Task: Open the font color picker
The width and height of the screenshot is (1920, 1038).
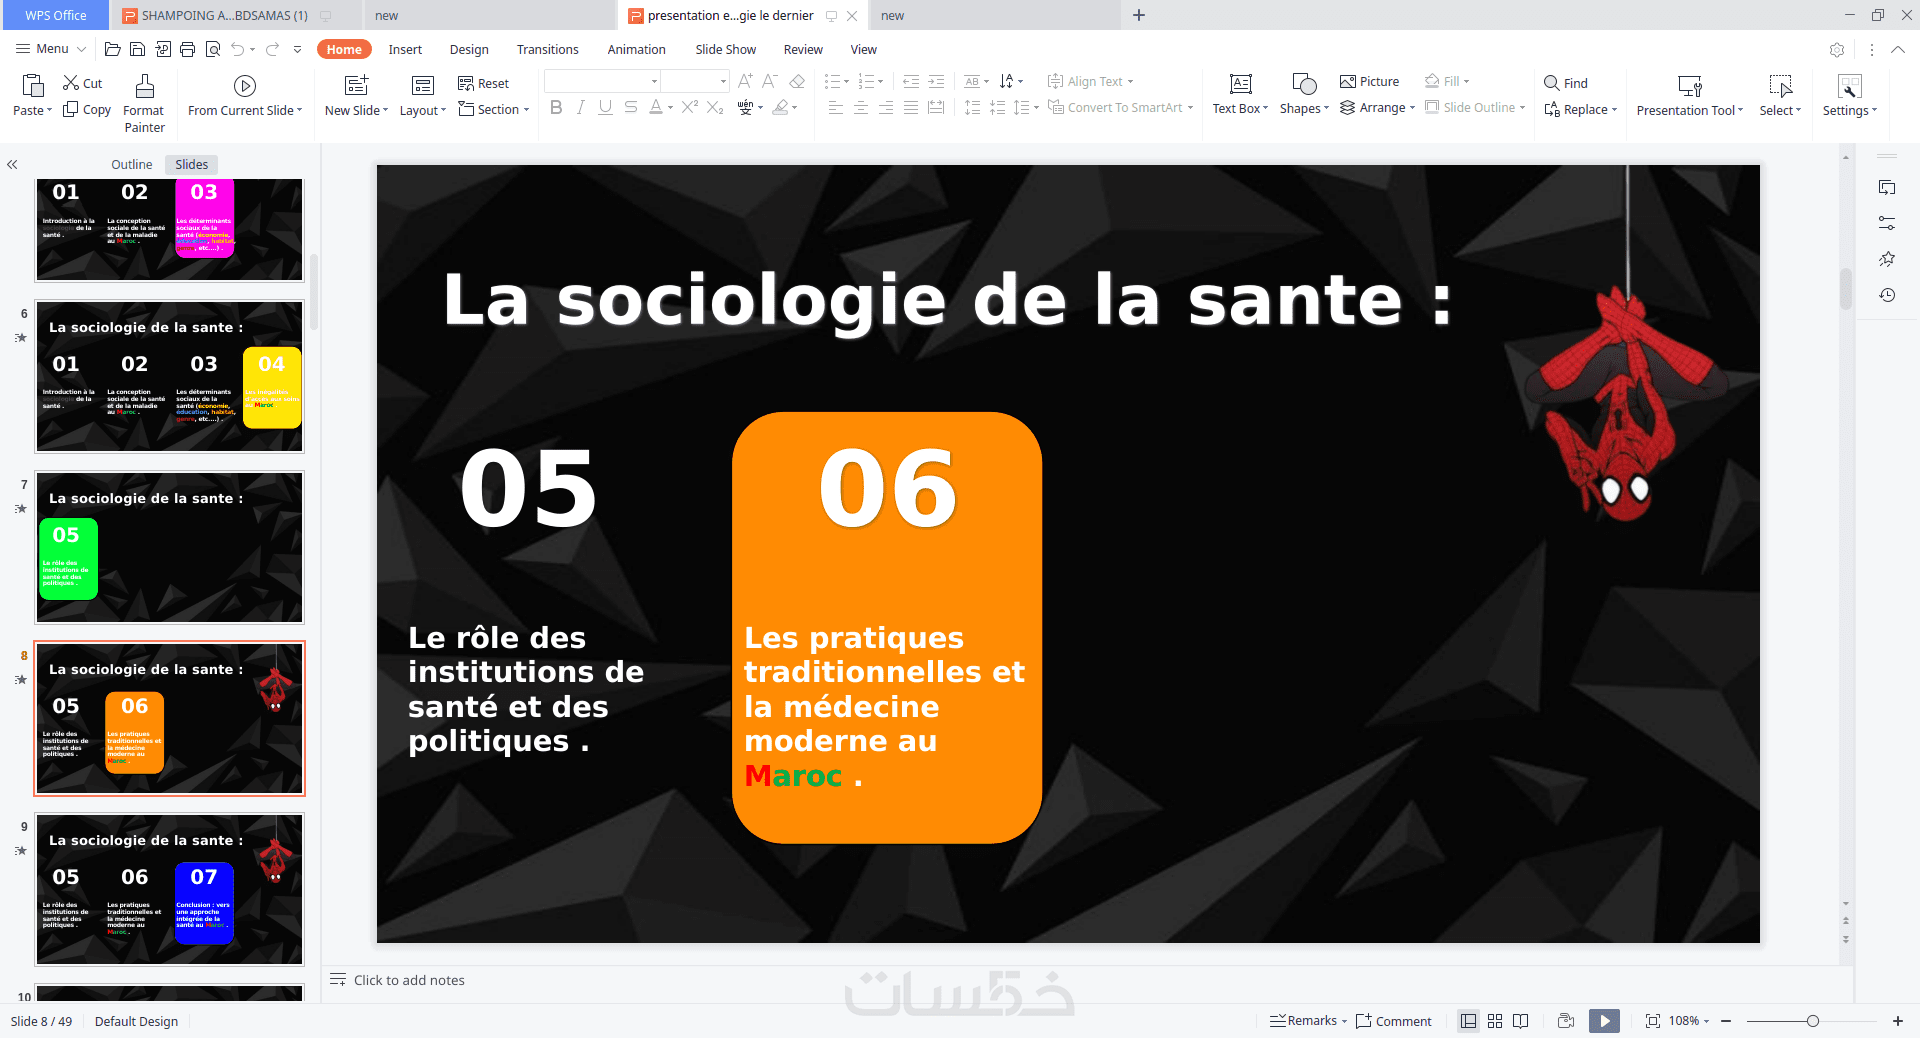Action: [x=660, y=107]
